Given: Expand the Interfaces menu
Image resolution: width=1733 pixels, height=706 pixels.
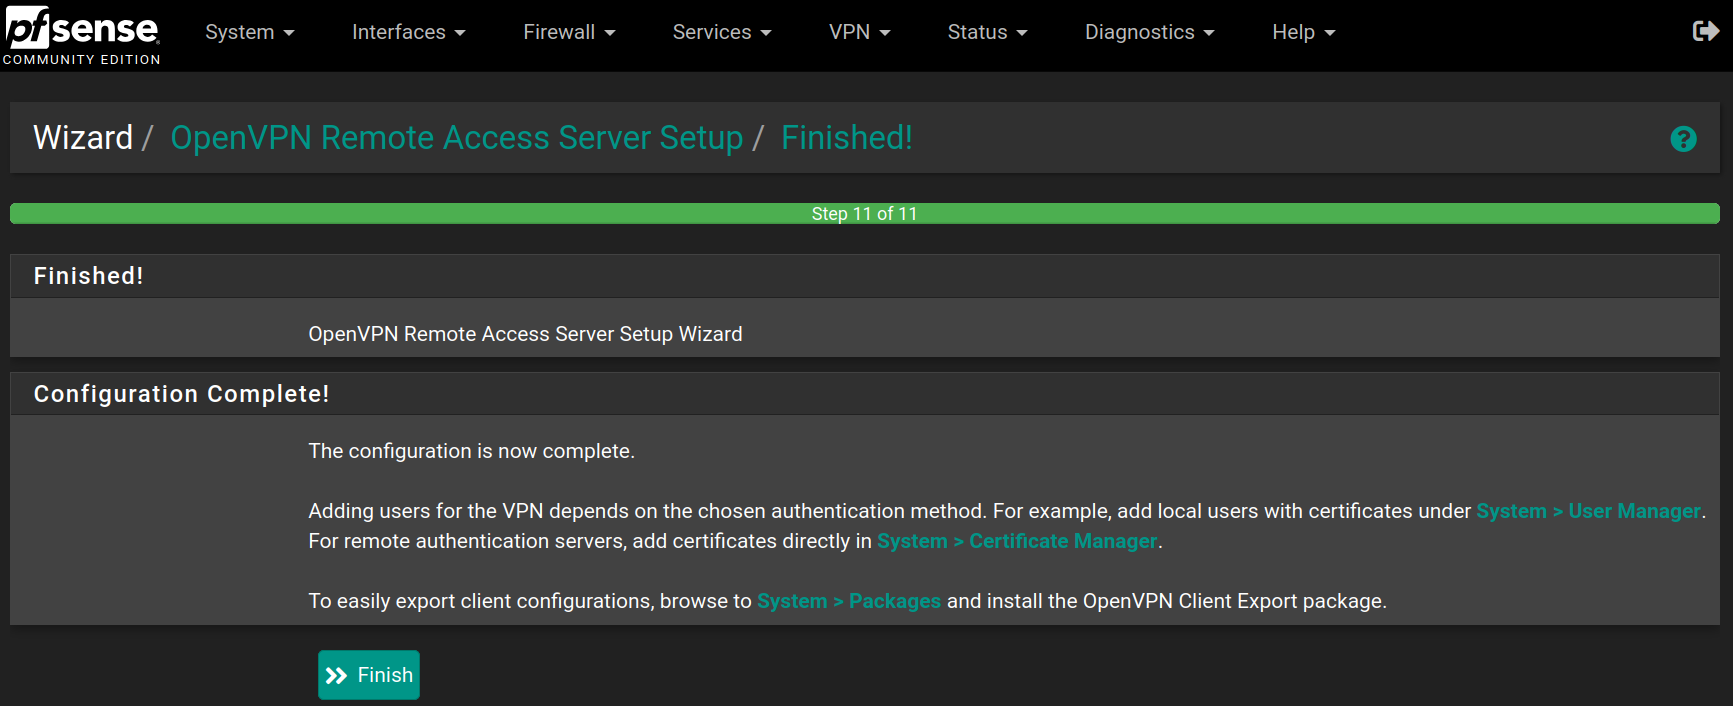Looking at the screenshot, I should [409, 32].
